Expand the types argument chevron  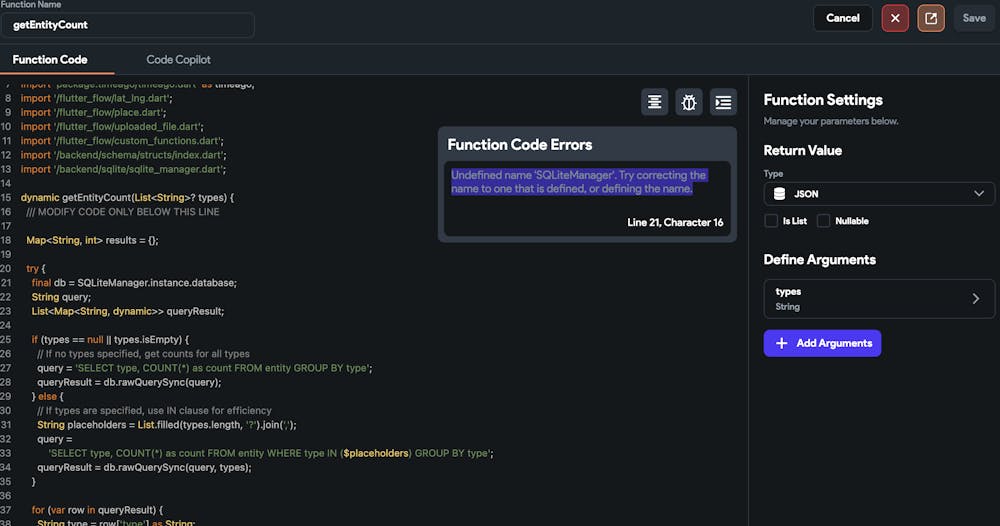976,299
